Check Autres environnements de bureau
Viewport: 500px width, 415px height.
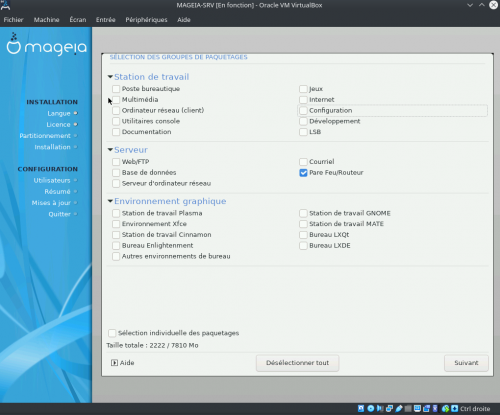pyautogui.click(x=116, y=256)
